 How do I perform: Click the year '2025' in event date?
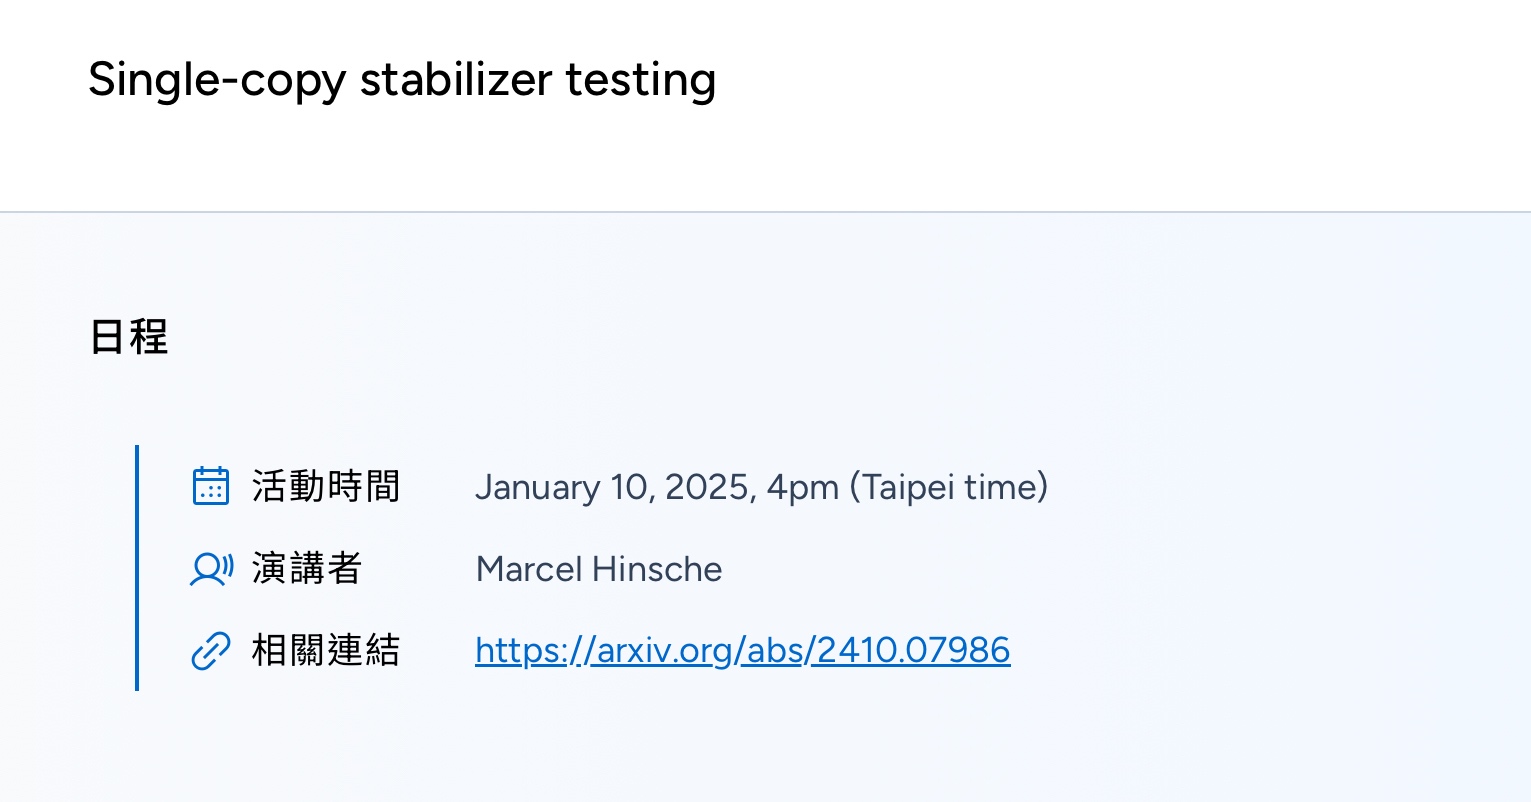(707, 487)
